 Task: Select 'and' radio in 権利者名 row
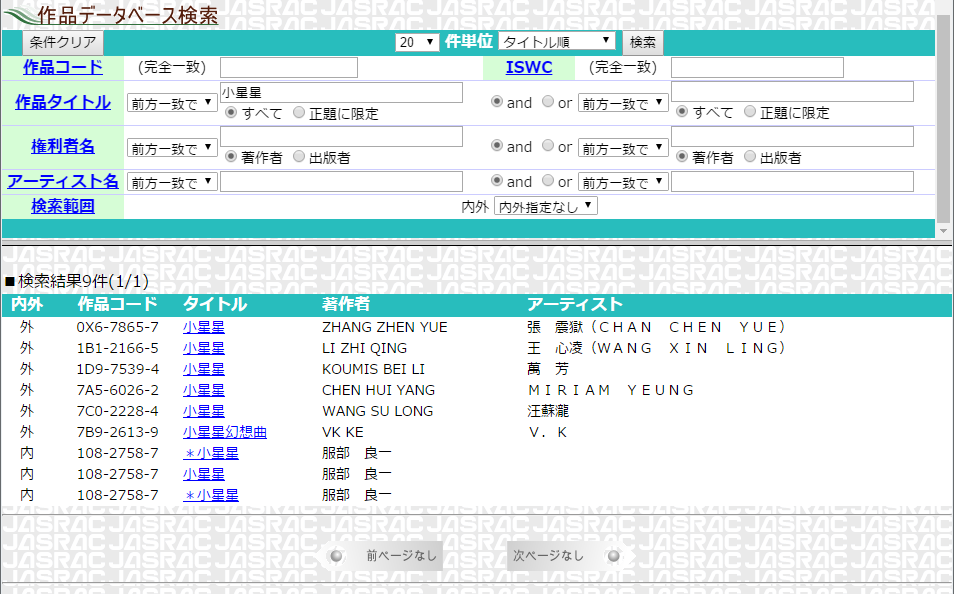[x=497, y=145]
